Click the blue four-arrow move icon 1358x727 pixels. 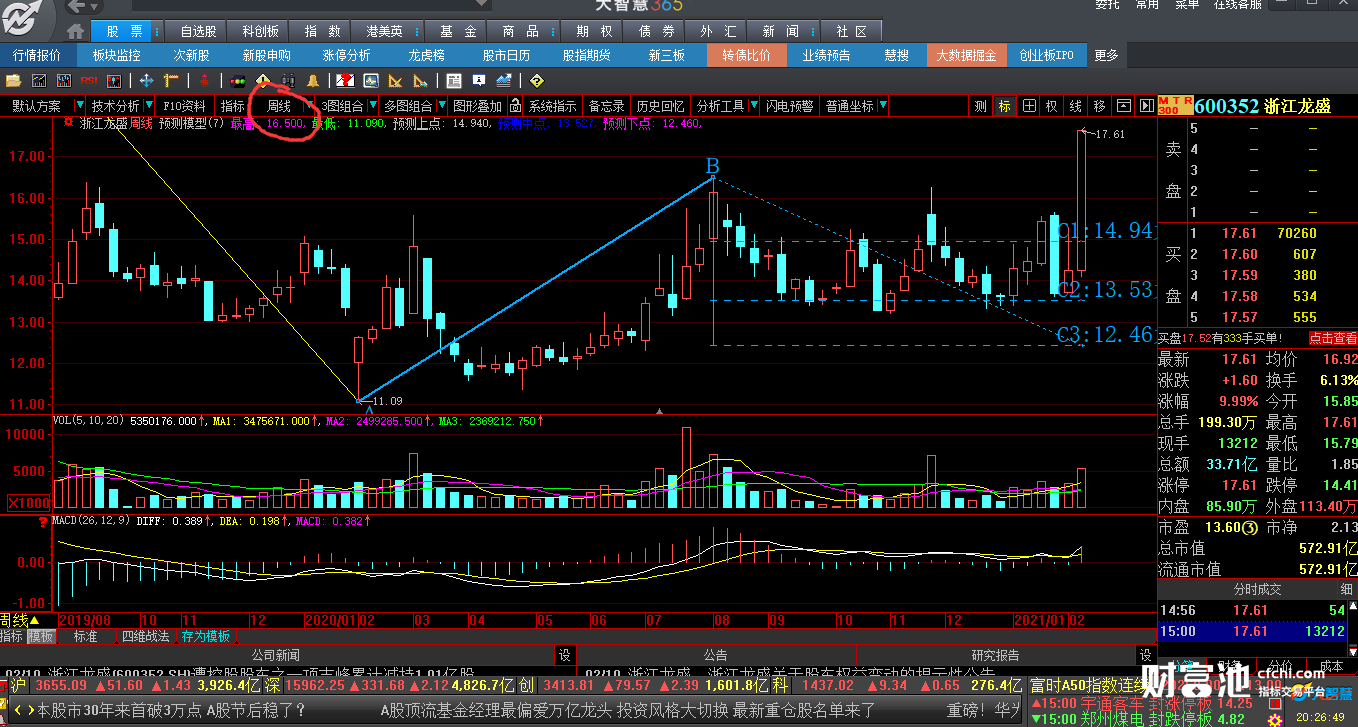pos(146,80)
